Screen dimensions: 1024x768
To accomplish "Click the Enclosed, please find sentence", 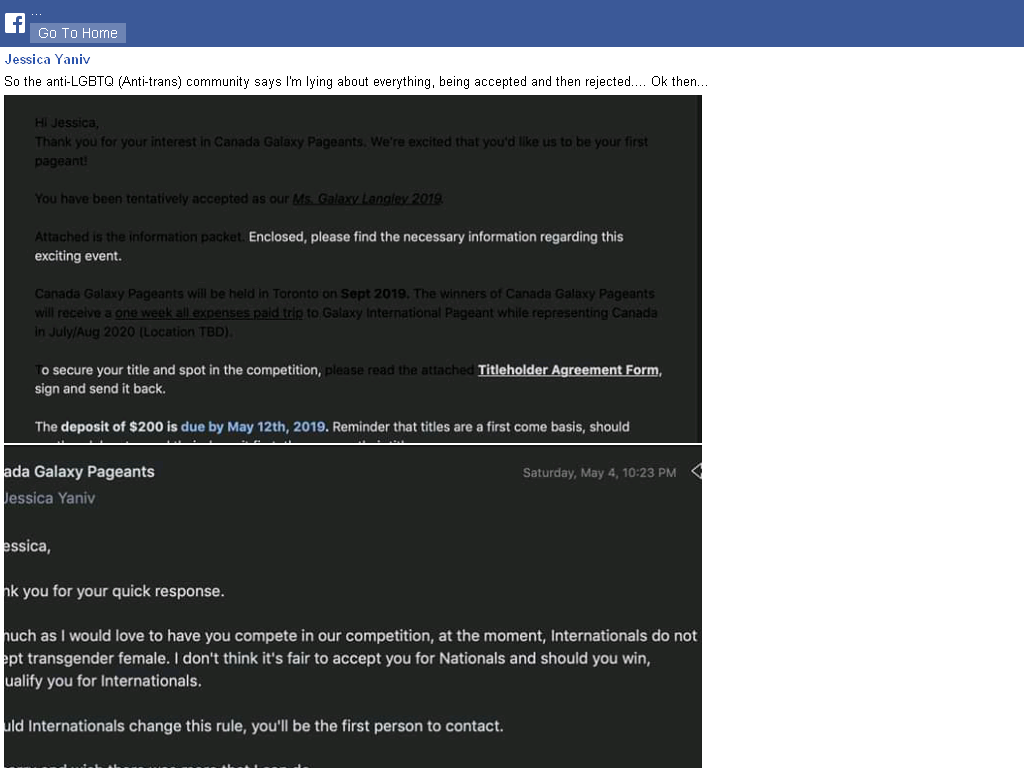I will (x=436, y=236).
